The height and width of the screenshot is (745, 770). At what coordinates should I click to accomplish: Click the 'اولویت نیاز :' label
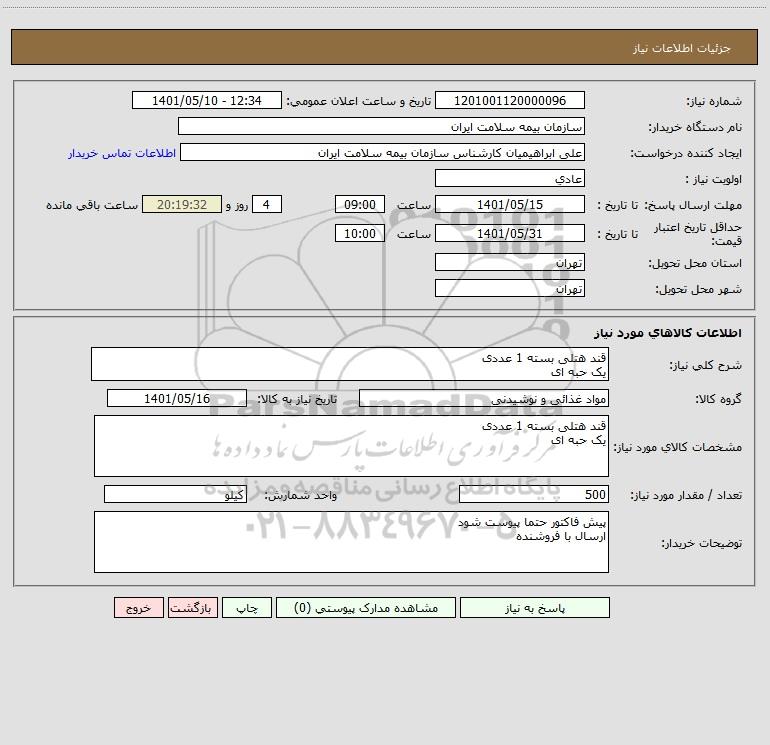pos(714,179)
